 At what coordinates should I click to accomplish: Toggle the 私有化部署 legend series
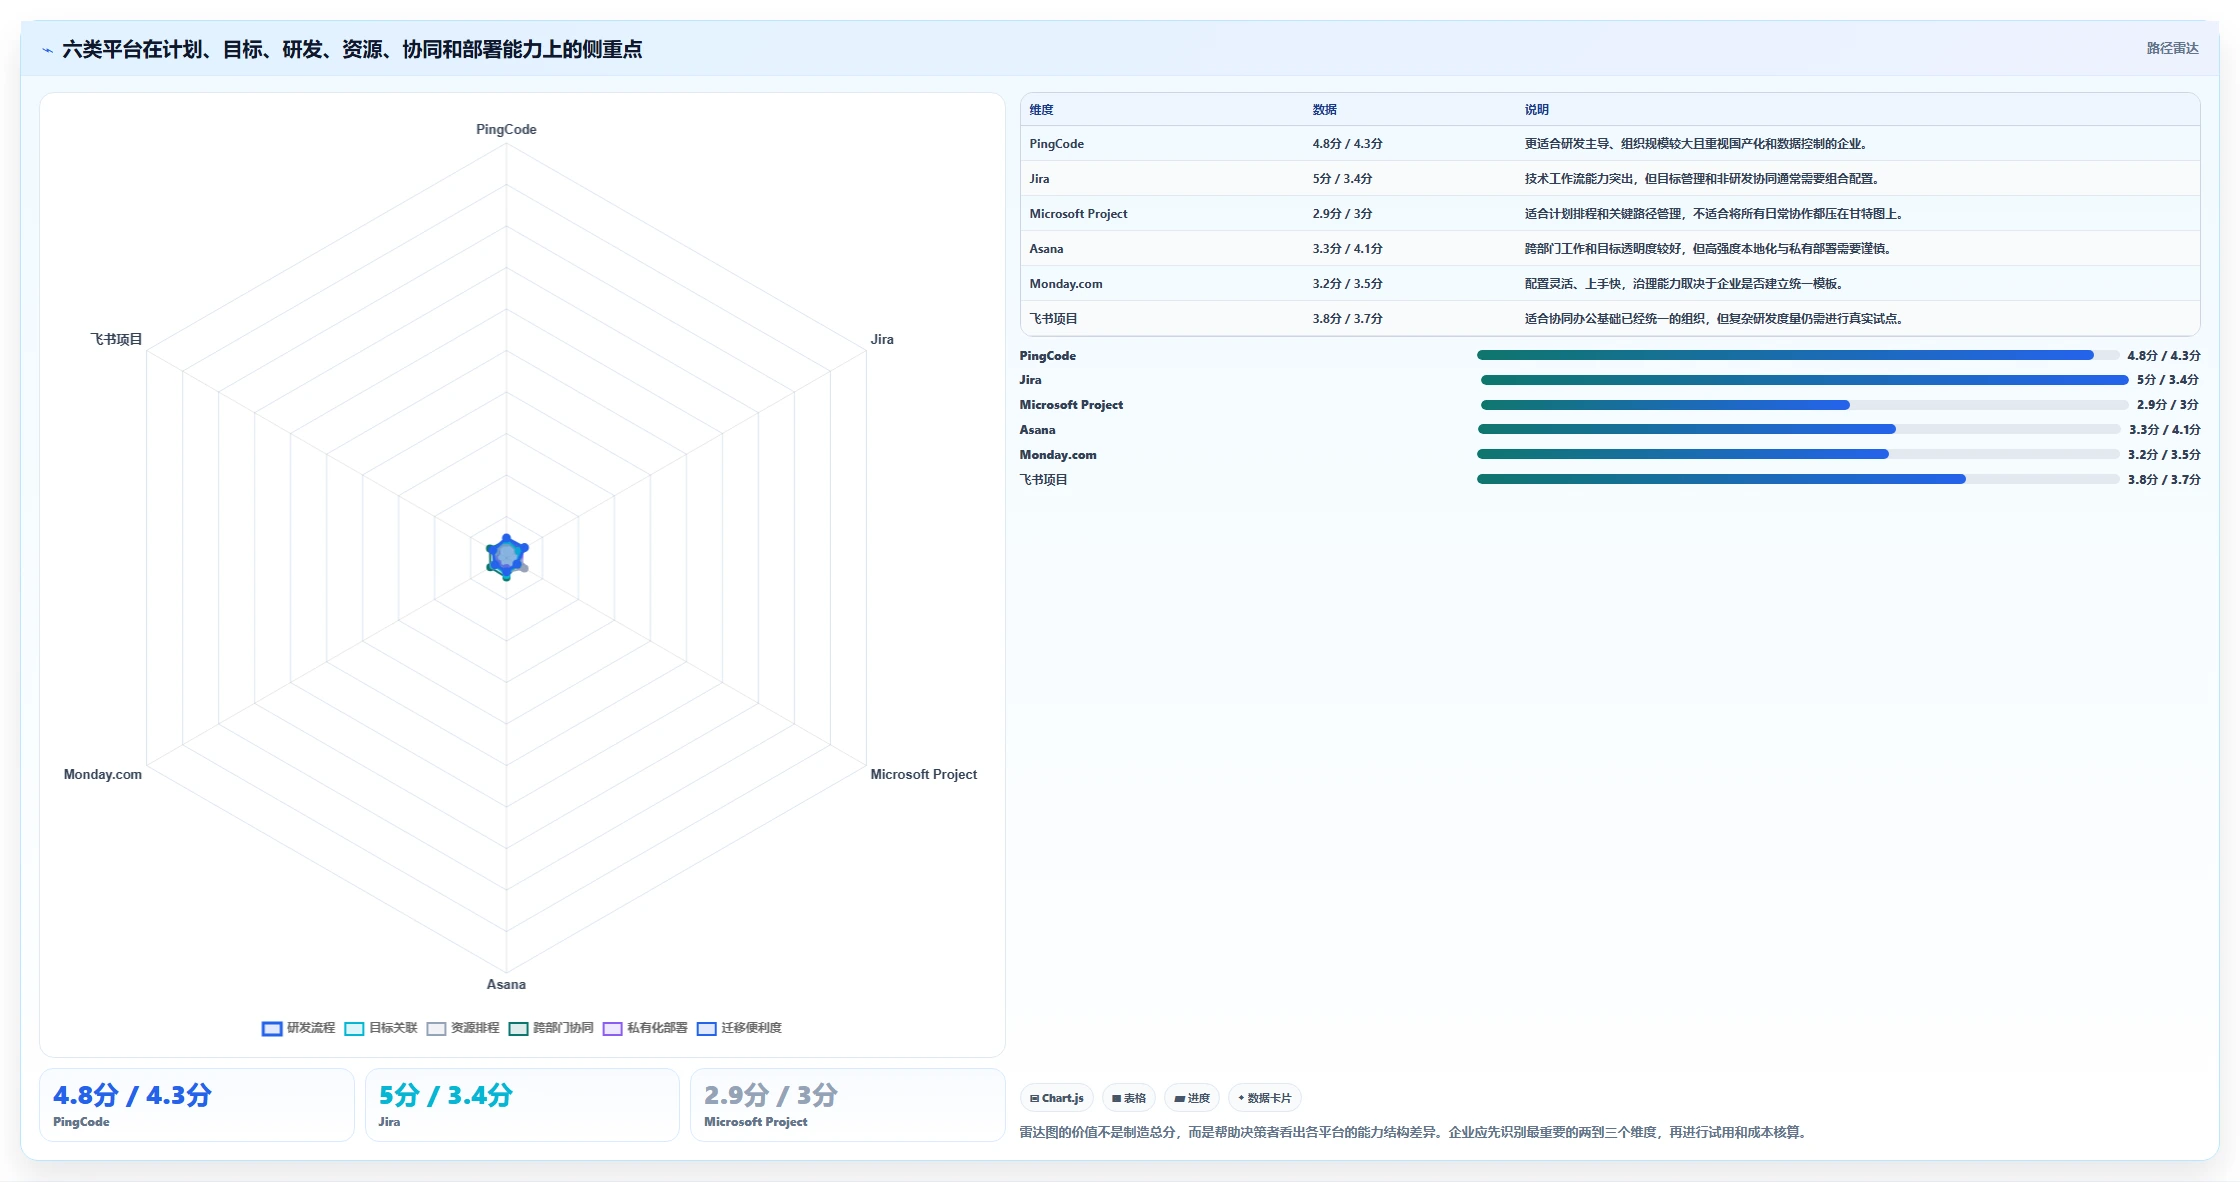(x=644, y=1028)
